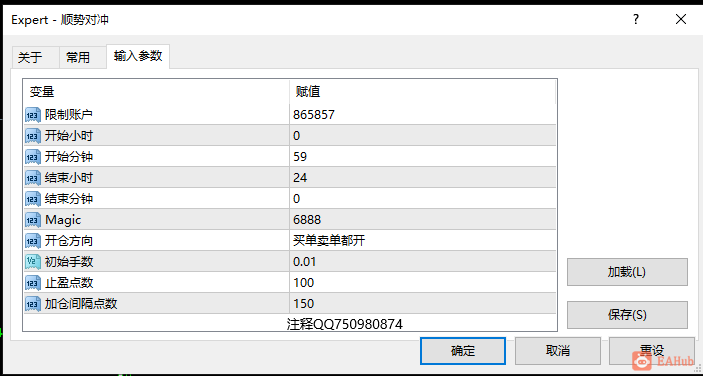703x376 pixels.
Task: Select the 加仓间隔点数 variable name
Action: [x=81, y=304]
